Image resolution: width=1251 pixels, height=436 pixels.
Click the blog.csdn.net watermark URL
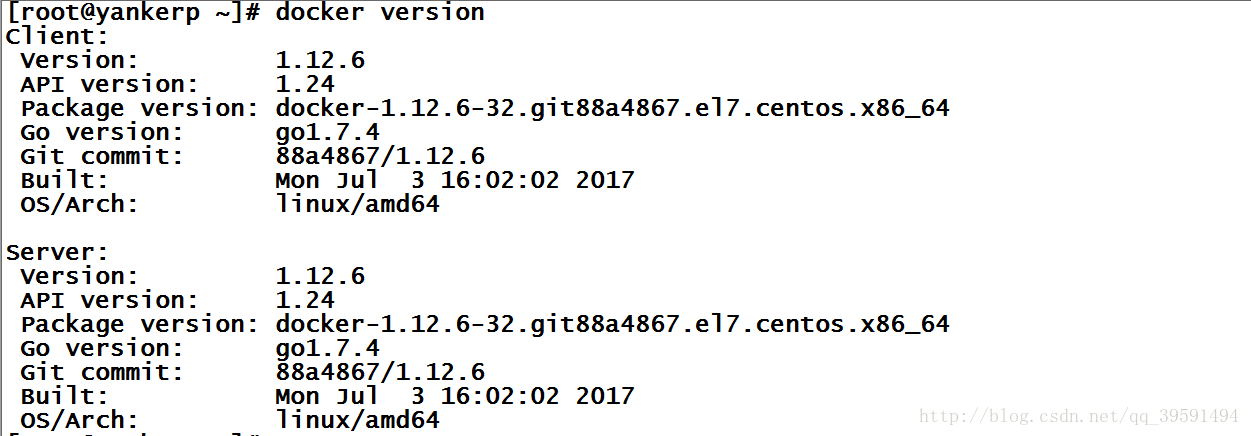point(1078,416)
